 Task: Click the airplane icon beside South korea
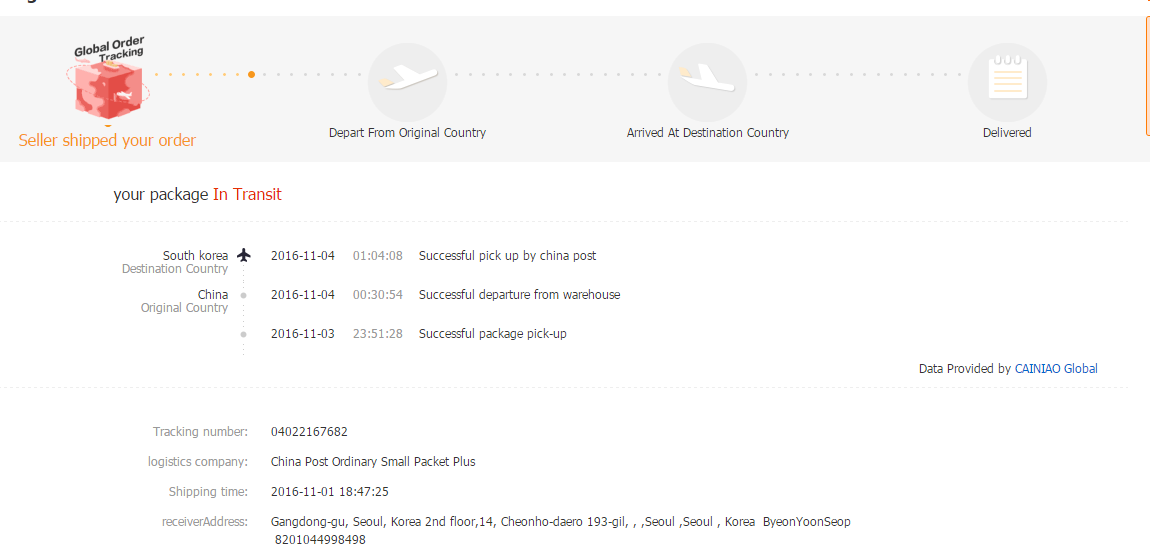pyautogui.click(x=244, y=255)
